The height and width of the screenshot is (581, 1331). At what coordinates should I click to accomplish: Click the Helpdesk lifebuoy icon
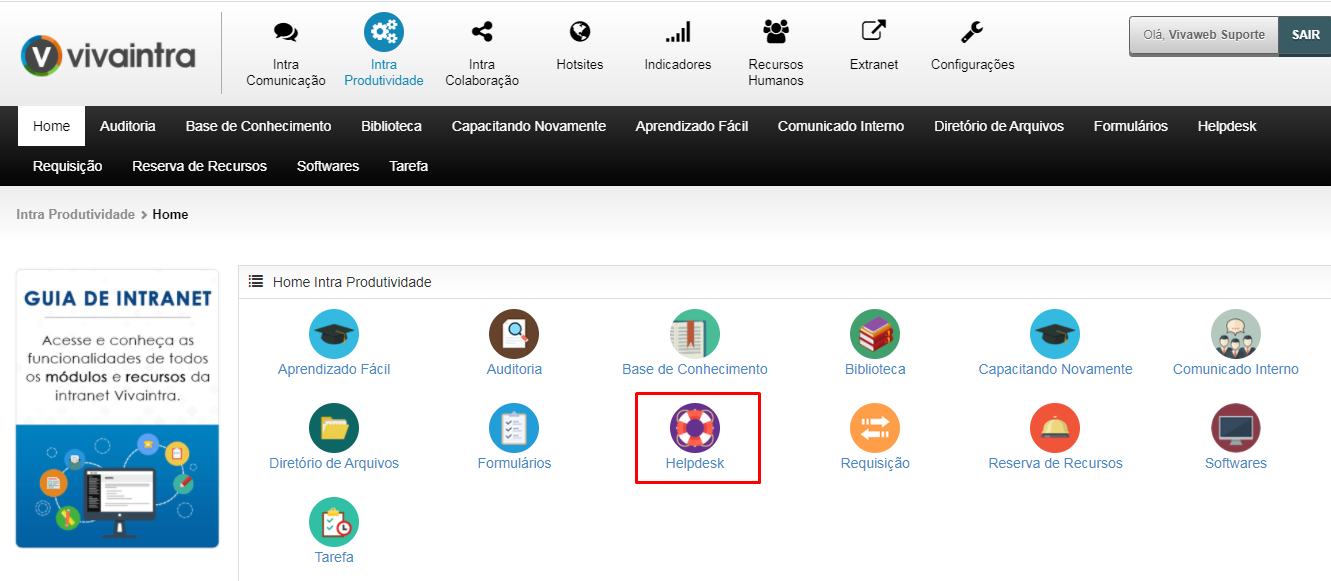(x=695, y=428)
